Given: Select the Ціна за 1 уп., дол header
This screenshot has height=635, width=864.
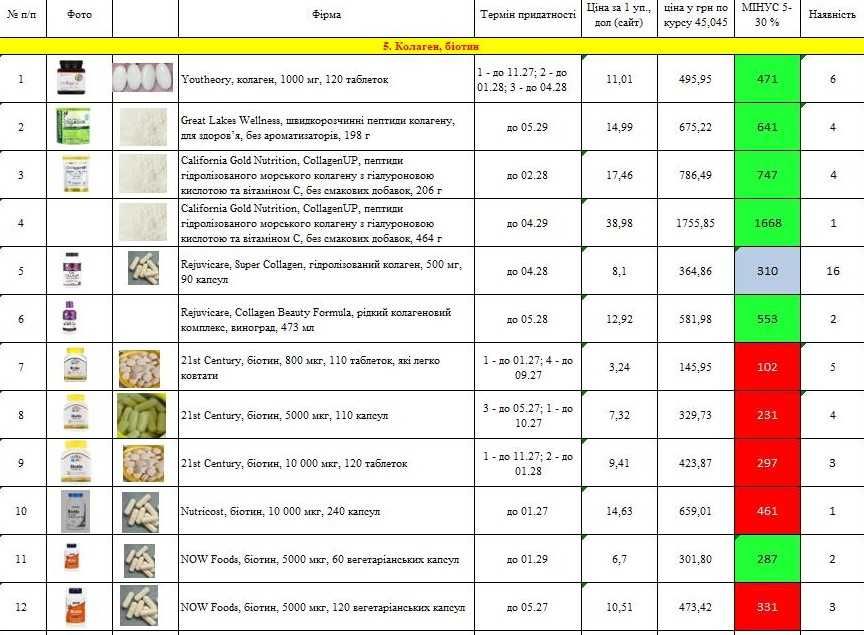Looking at the screenshot, I should tap(619, 15).
